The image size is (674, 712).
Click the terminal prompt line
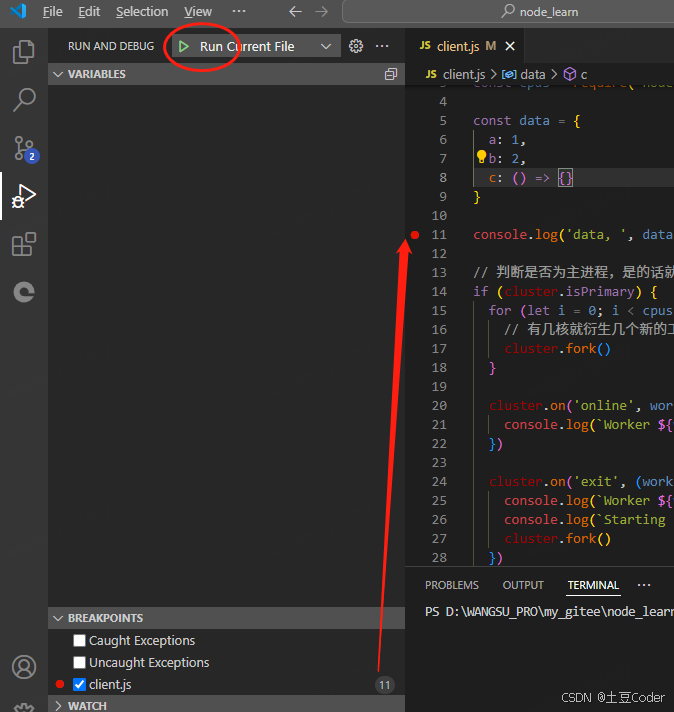point(549,612)
